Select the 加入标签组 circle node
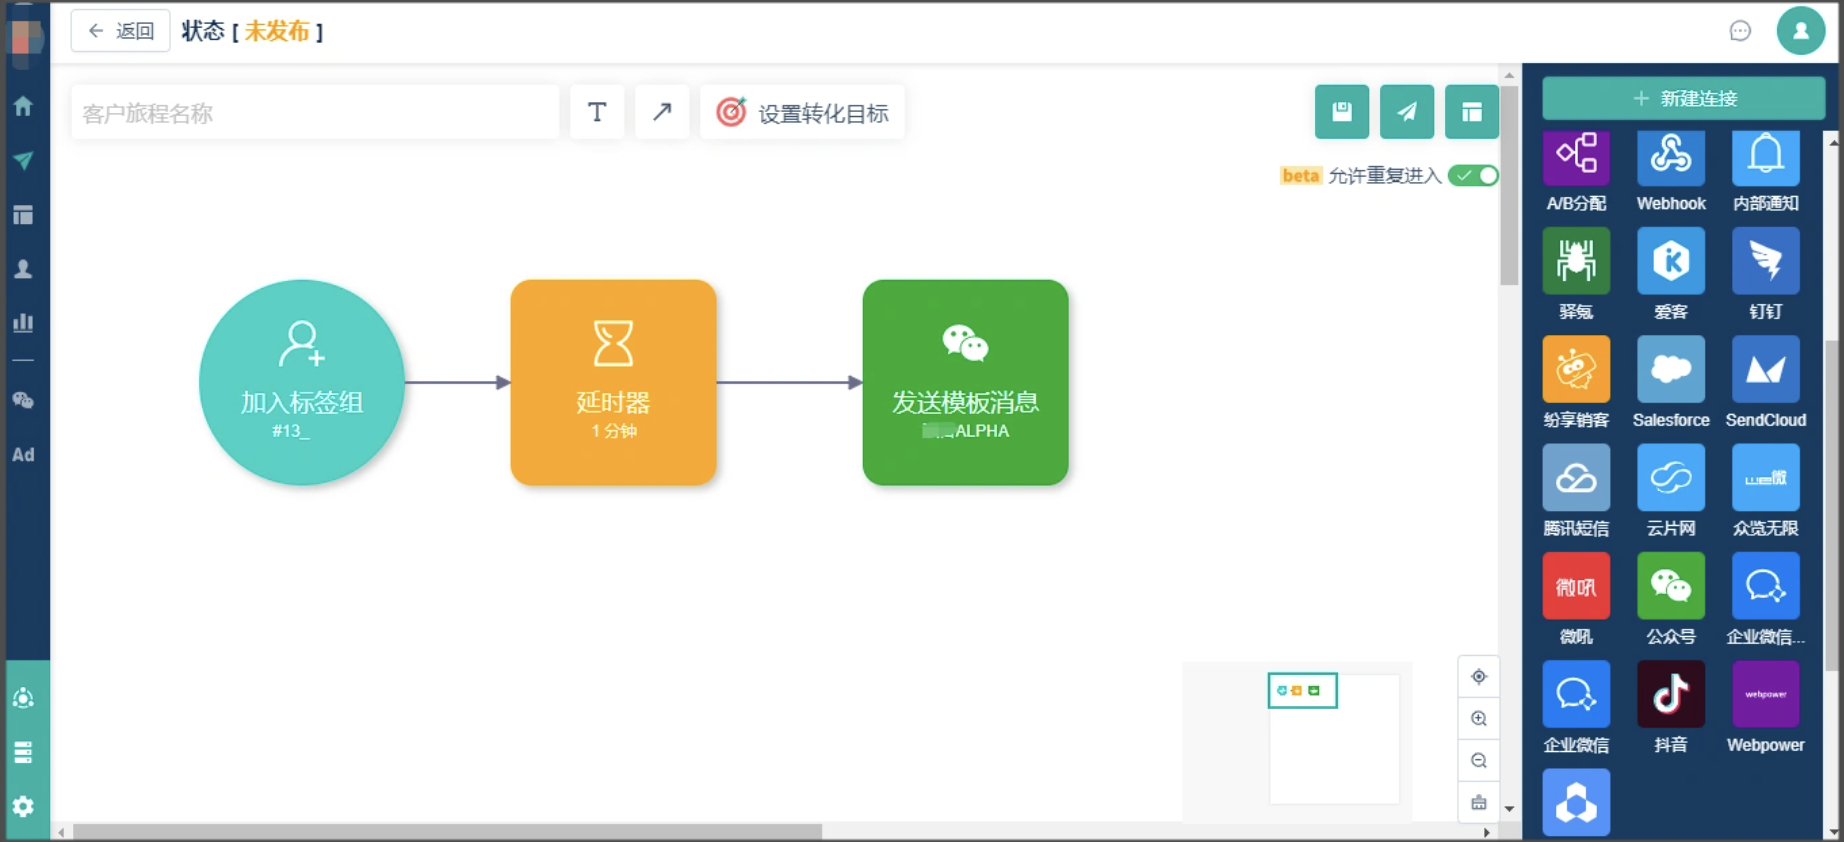This screenshot has height=842, width=1844. pyautogui.click(x=302, y=382)
